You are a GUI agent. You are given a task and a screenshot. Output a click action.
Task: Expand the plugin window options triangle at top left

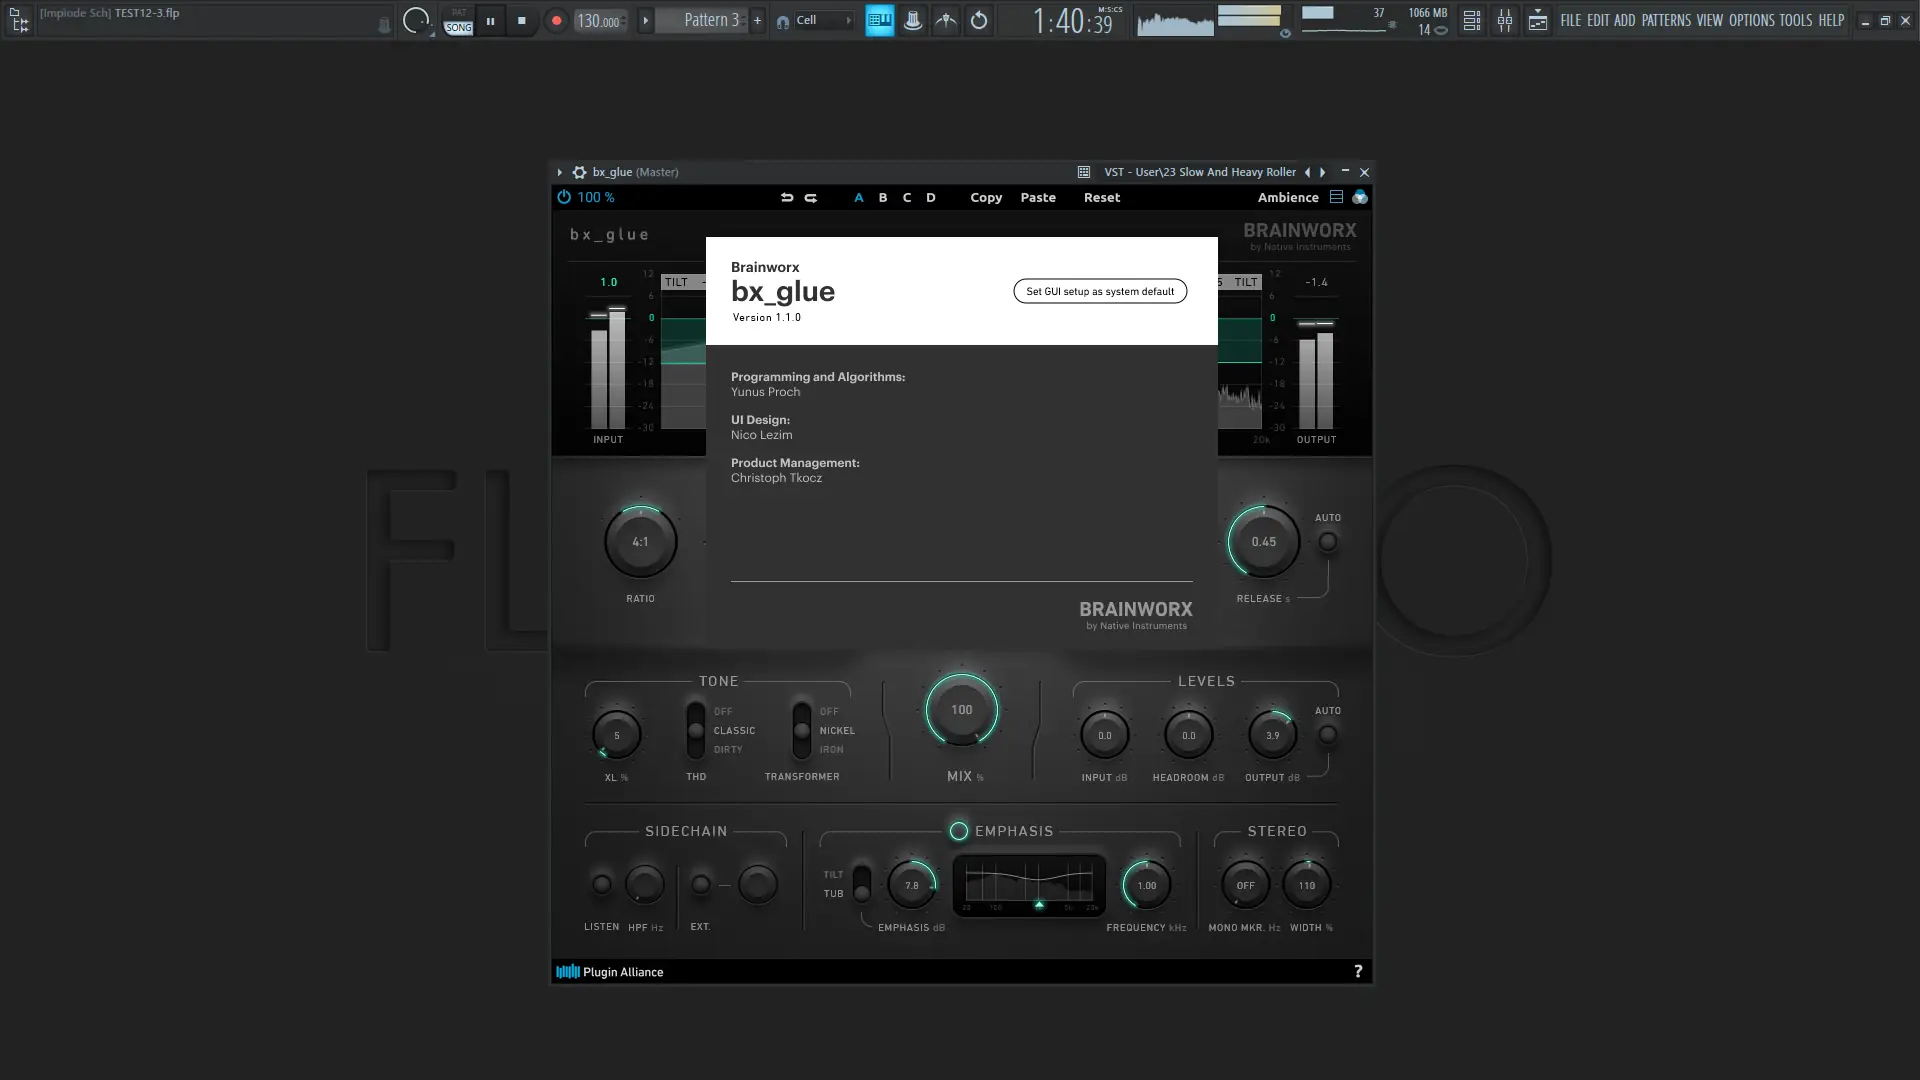(x=561, y=172)
